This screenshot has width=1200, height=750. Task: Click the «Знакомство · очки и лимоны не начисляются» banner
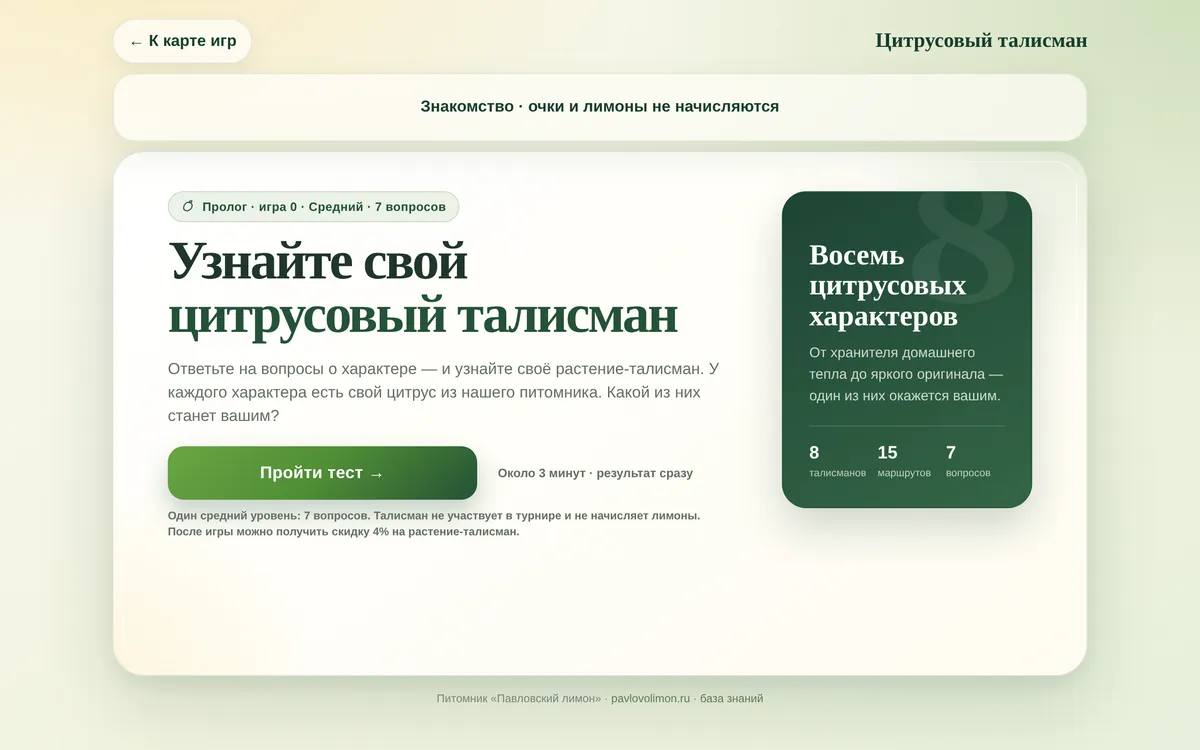[x=600, y=107]
